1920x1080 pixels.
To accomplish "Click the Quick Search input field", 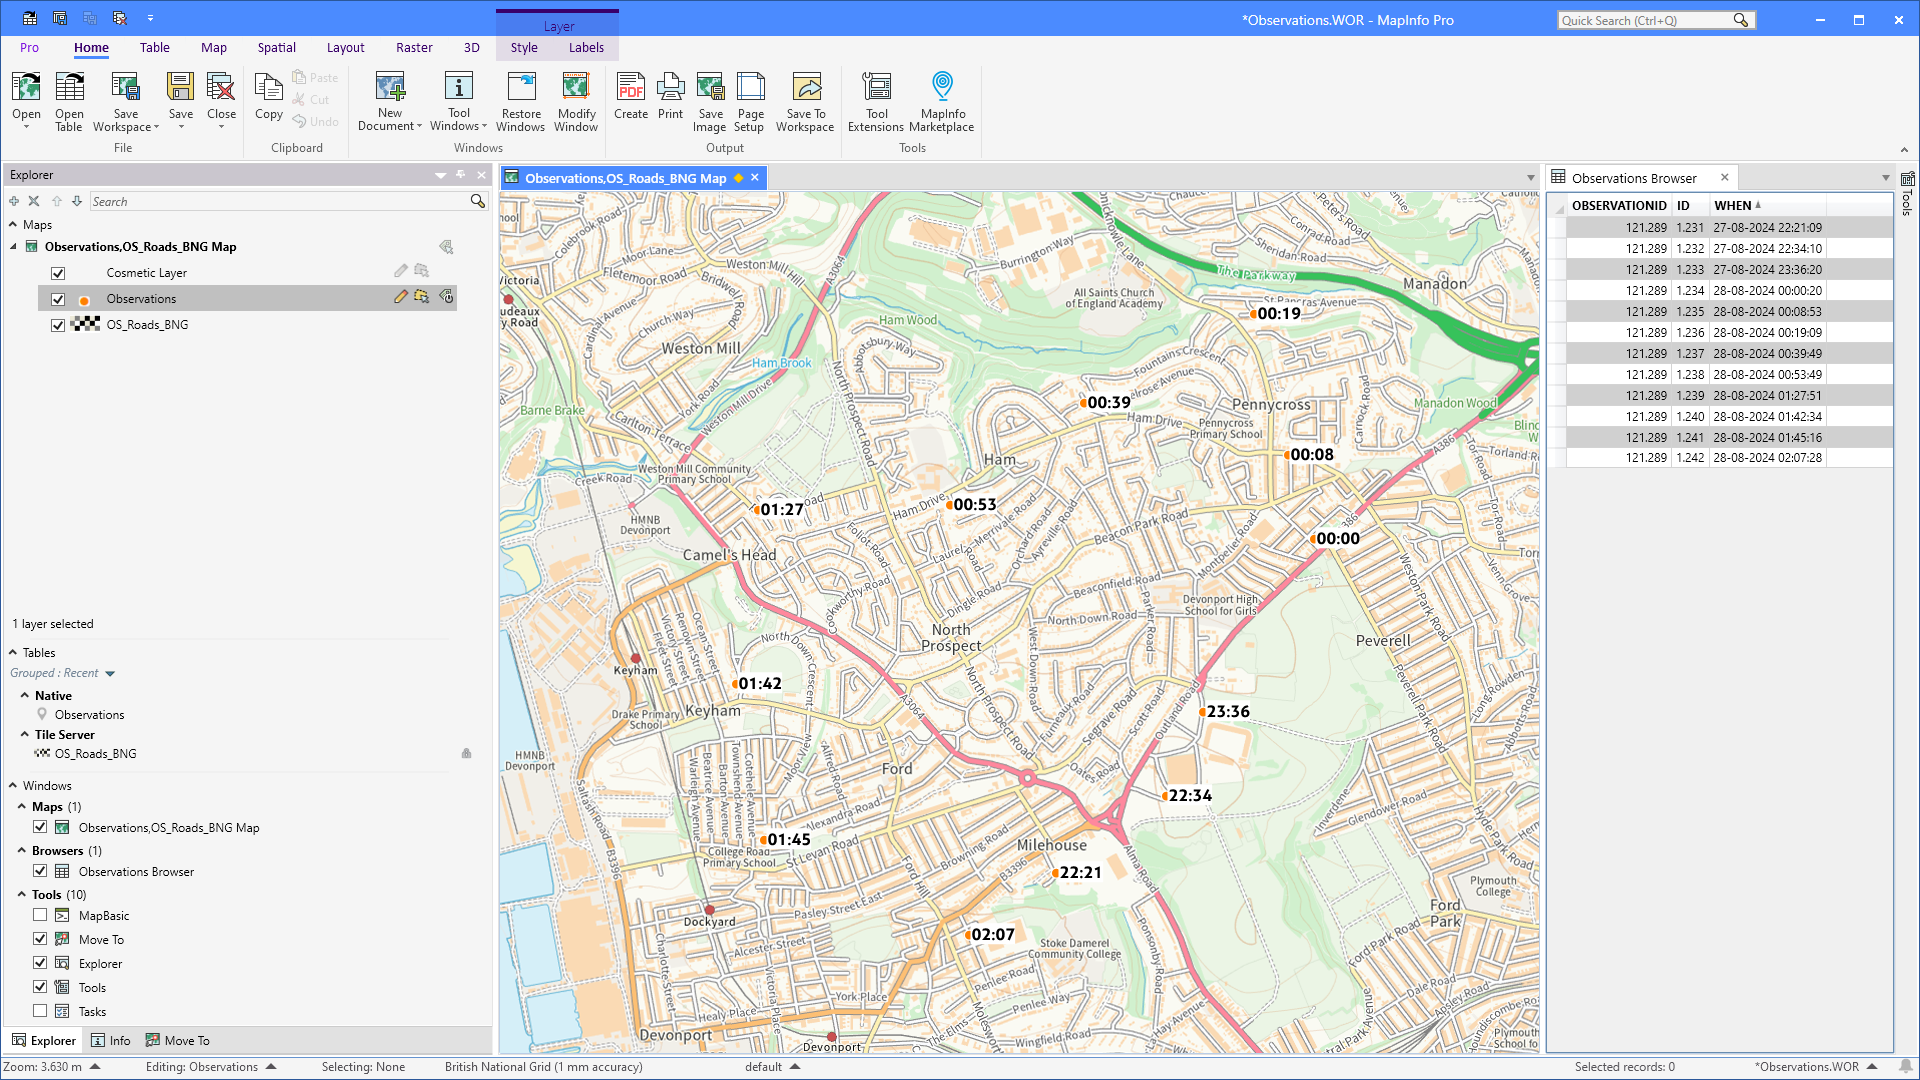I will pyautogui.click(x=1645, y=20).
